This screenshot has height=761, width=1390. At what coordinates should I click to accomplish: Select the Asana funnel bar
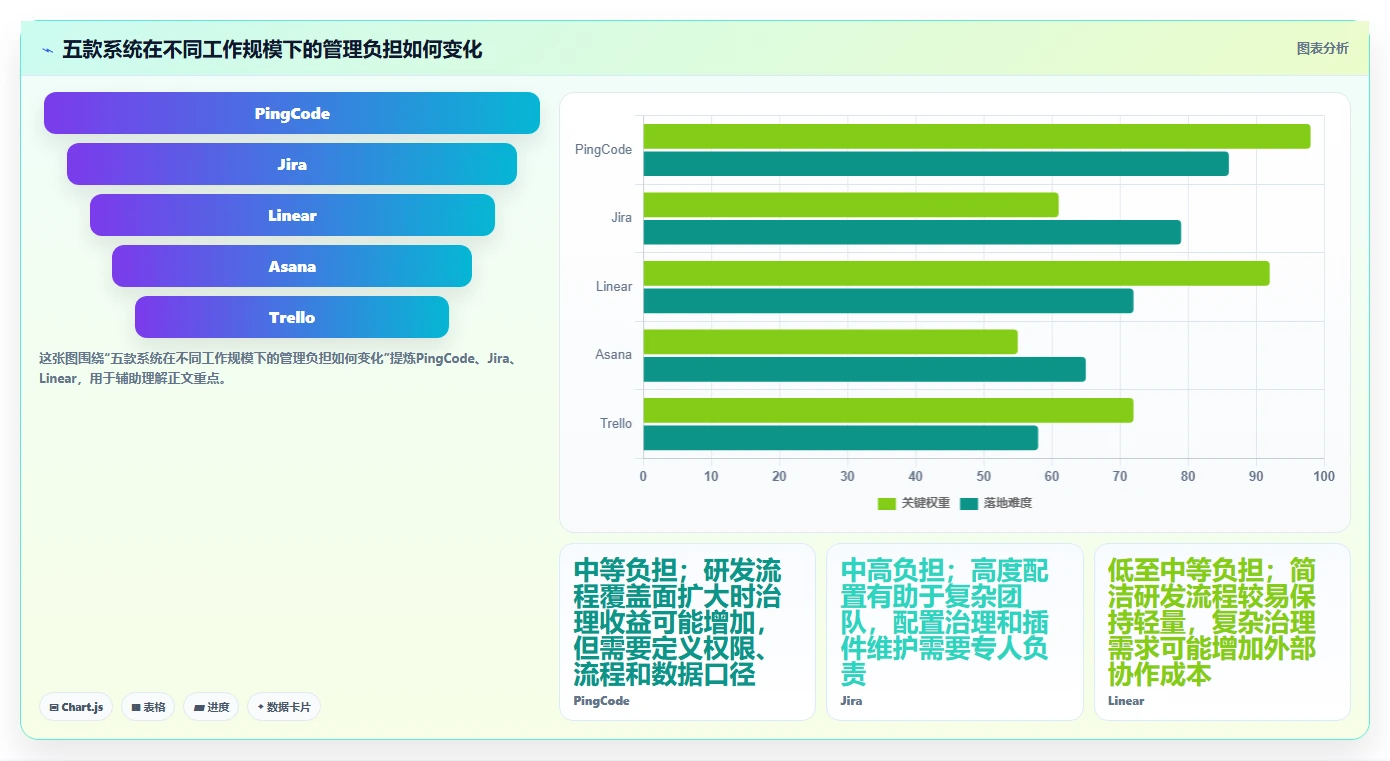click(292, 266)
